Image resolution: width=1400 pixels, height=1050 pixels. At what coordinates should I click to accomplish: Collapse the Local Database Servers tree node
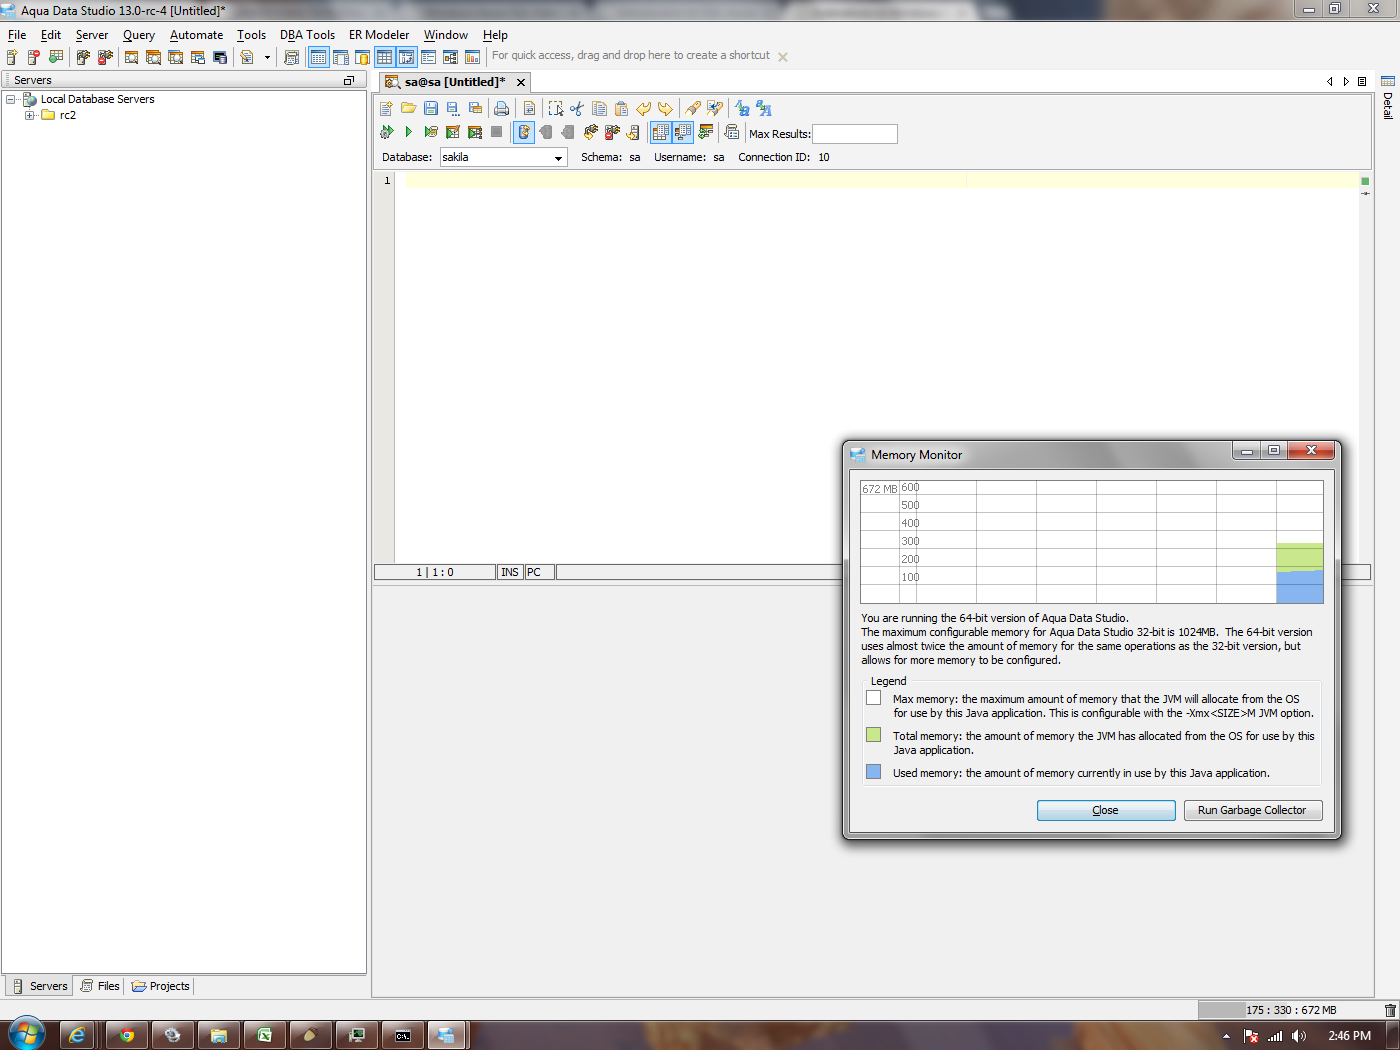[11, 99]
